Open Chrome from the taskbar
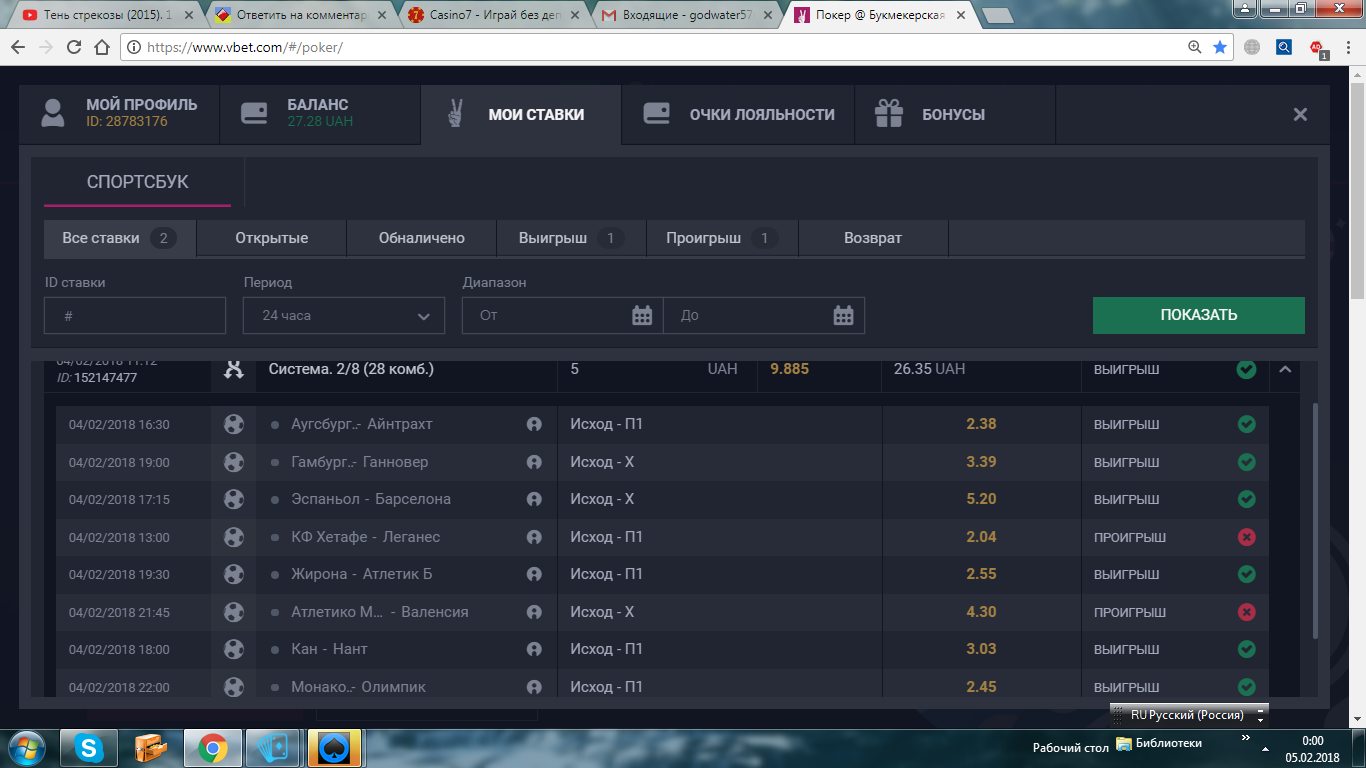Screen dimensions: 1366x768 pyautogui.click(x=211, y=747)
